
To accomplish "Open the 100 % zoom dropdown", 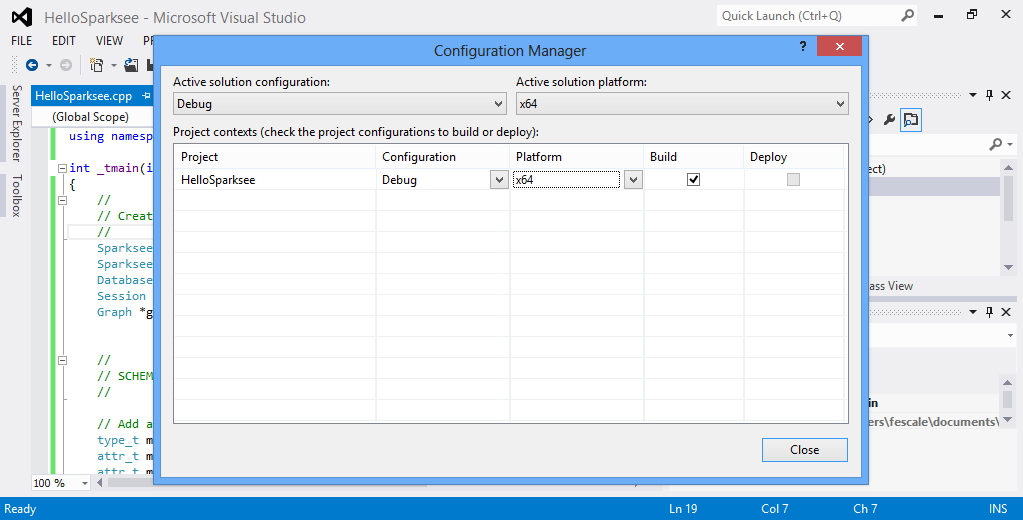I will point(84,483).
